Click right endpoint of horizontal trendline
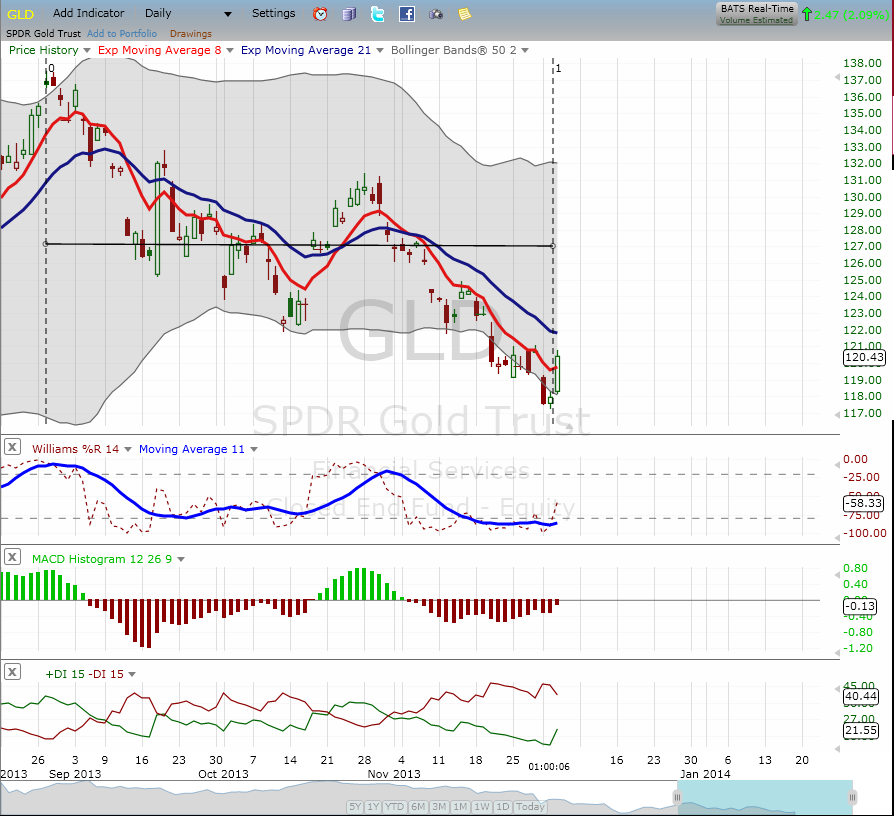Screen dimensions: 894x816 [x=552, y=246]
